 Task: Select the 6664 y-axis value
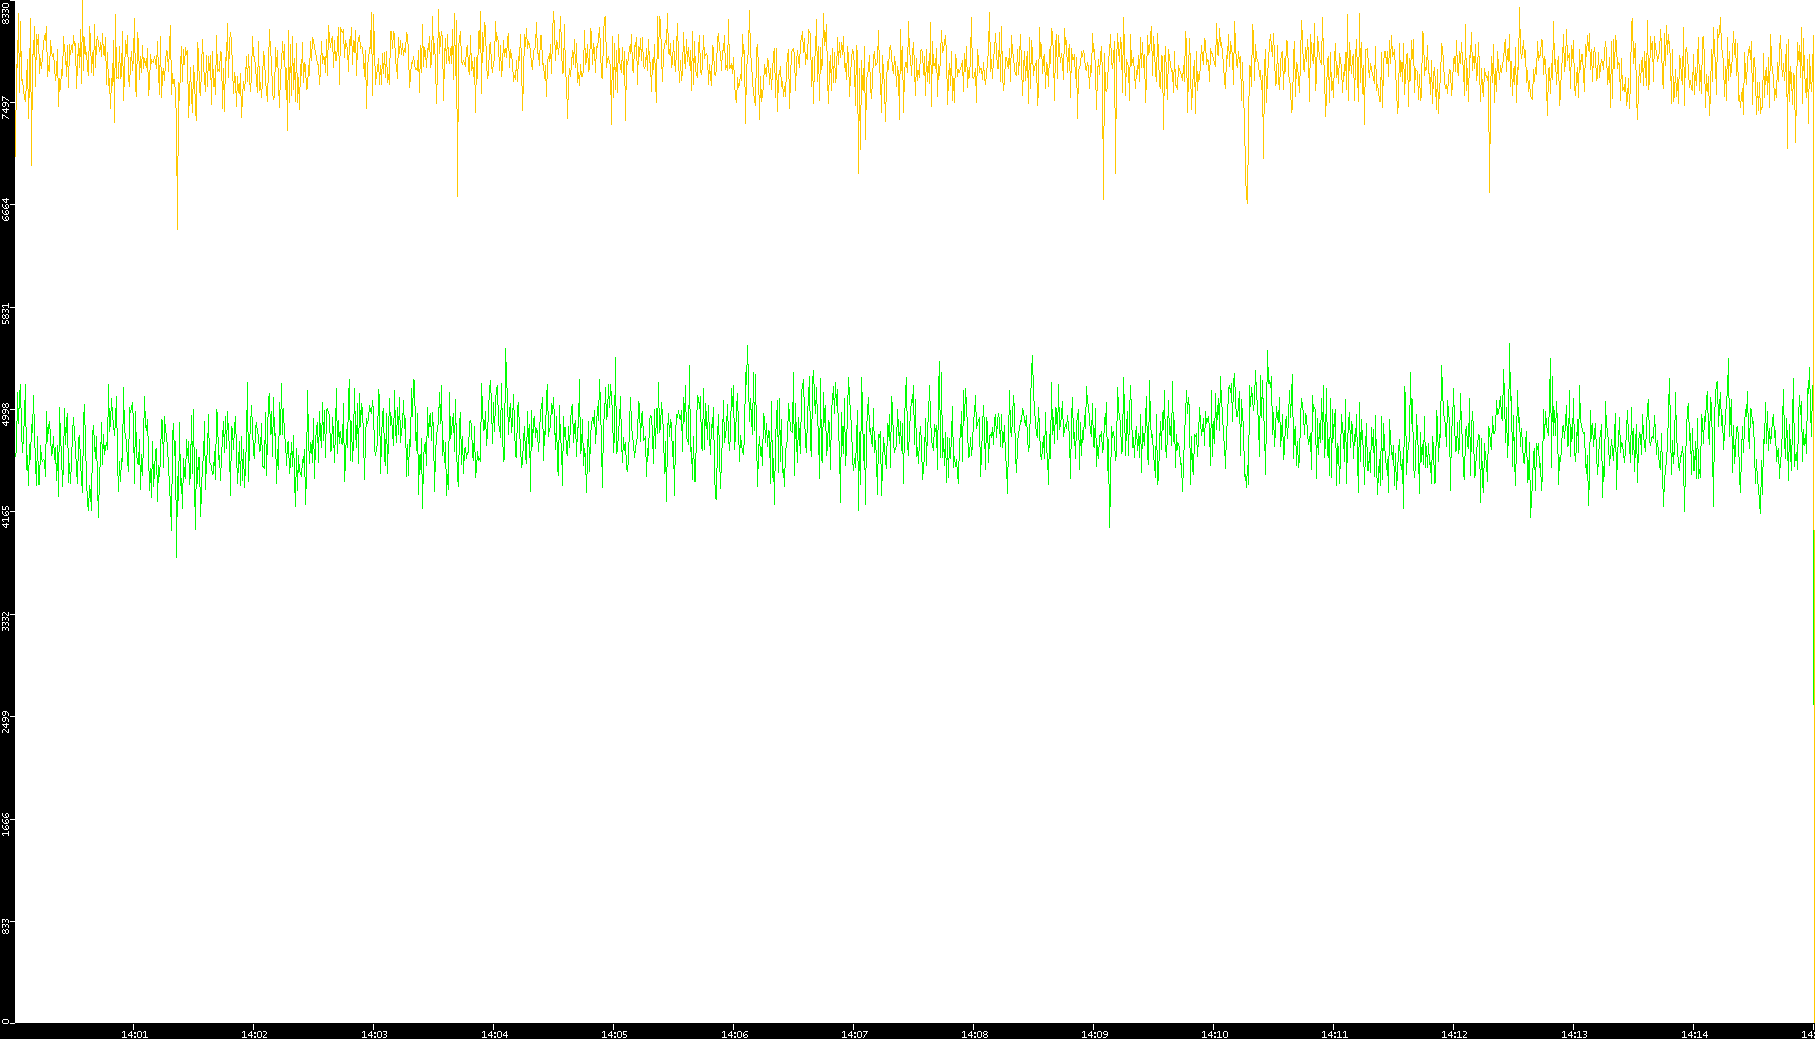pyautogui.click(x=7, y=210)
